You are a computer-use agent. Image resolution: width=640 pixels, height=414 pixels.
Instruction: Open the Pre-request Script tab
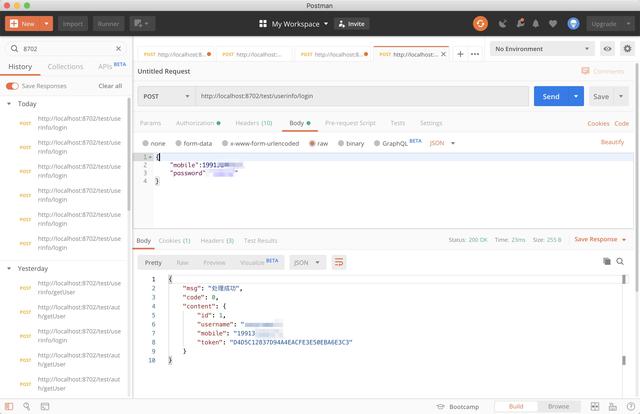pos(350,123)
